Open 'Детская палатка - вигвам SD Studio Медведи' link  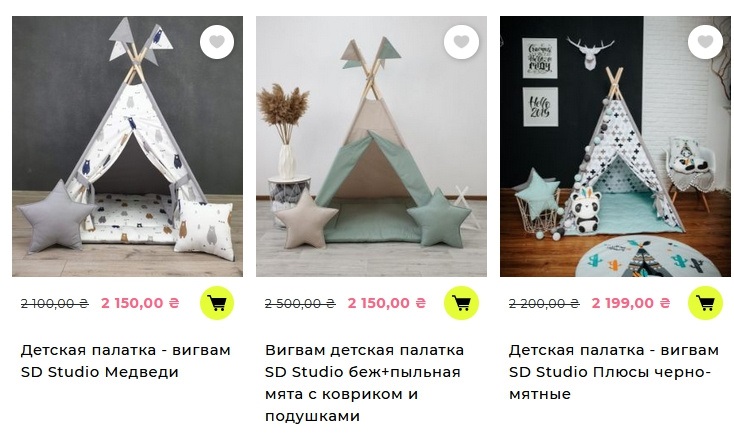coord(125,361)
